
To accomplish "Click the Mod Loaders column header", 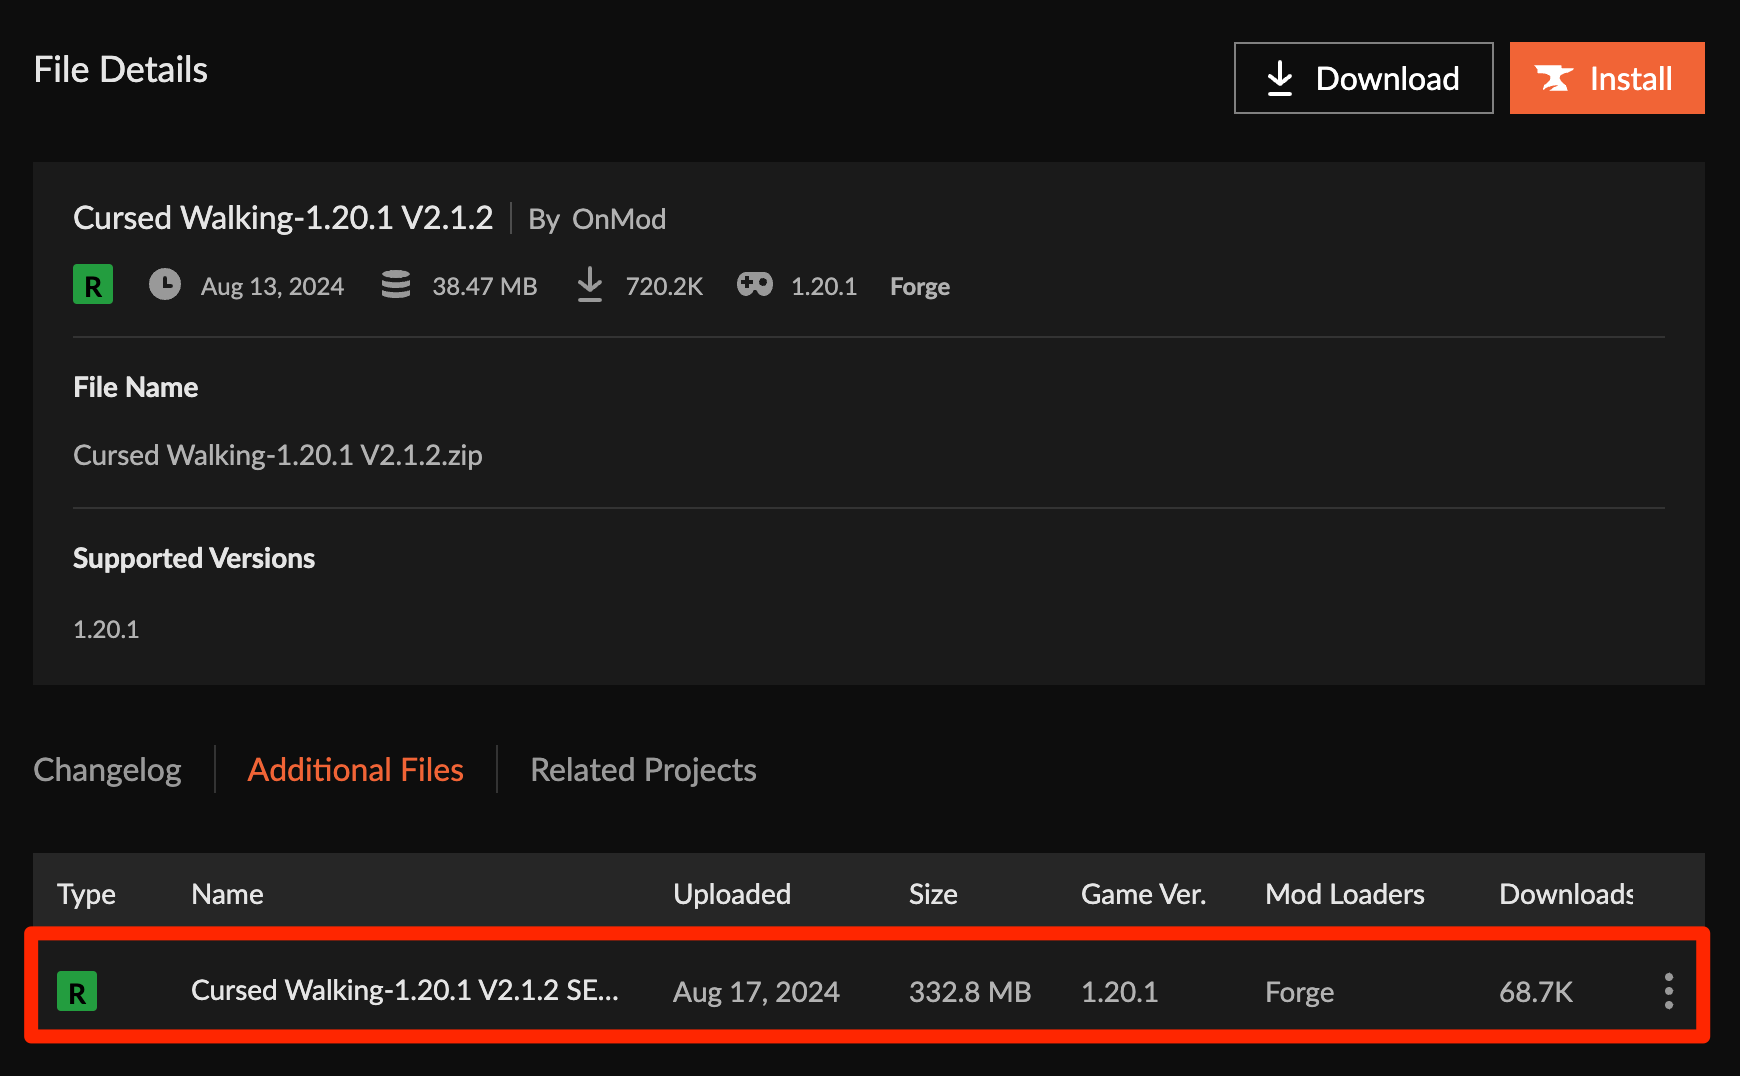I will [x=1345, y=894].
